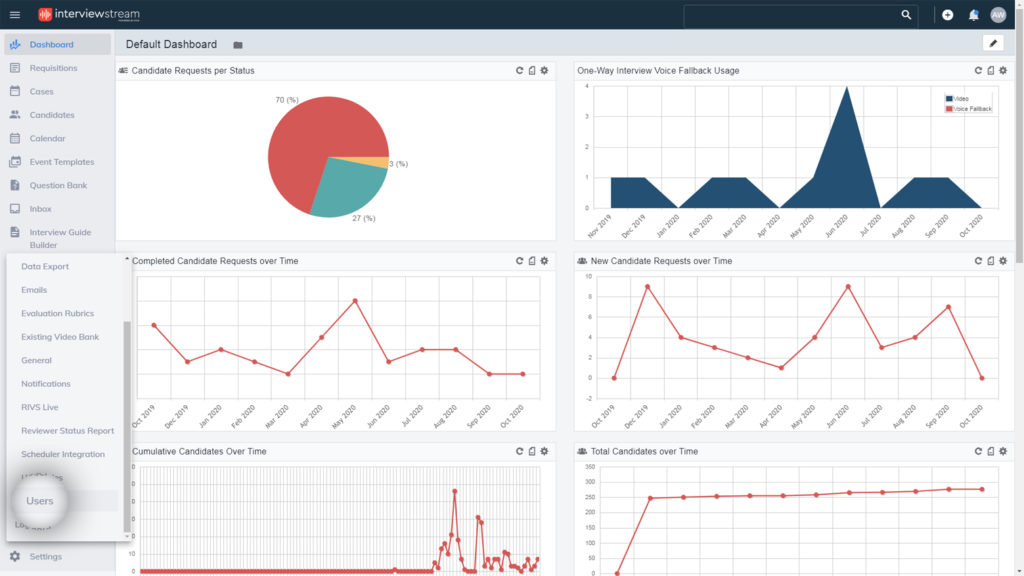Toggle edit mode with the pencil icon

993,43
